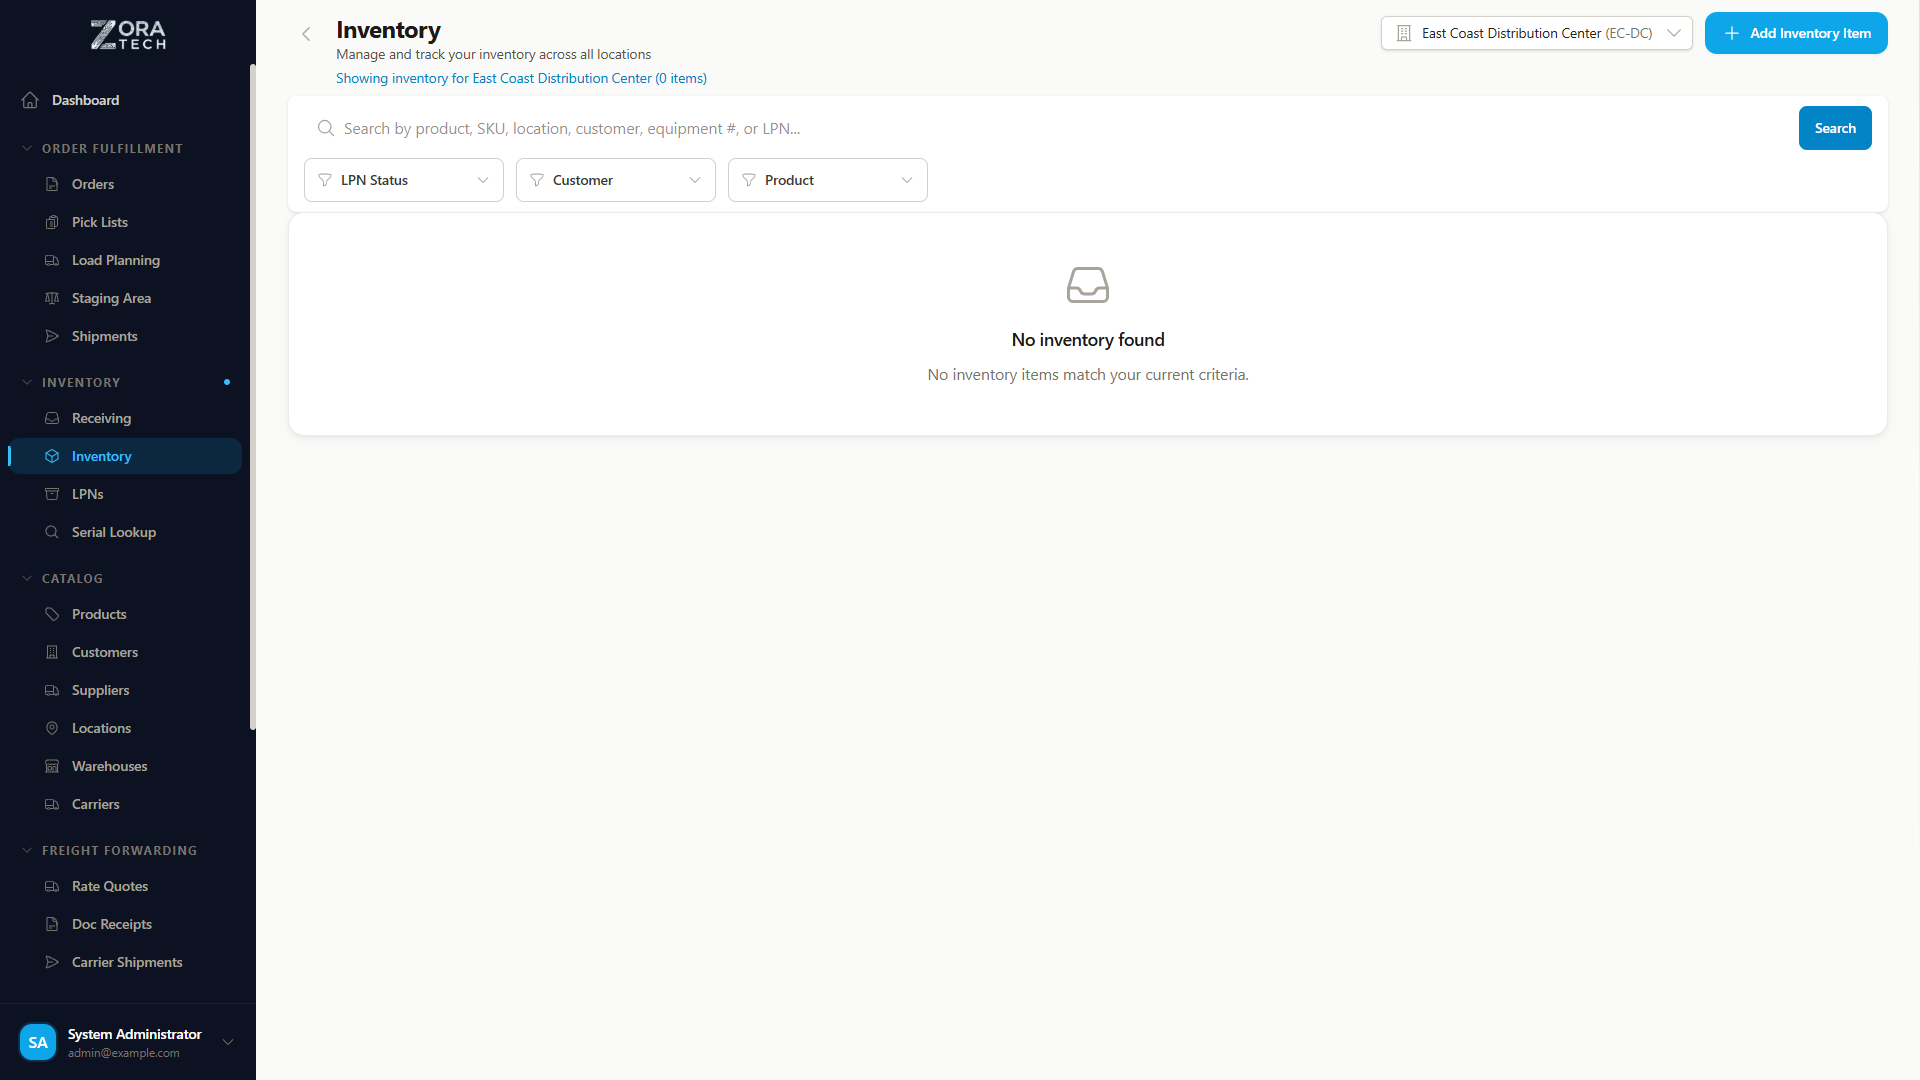
Task: Click the Warehouses shop icon
Action: (x=52, y=766)
